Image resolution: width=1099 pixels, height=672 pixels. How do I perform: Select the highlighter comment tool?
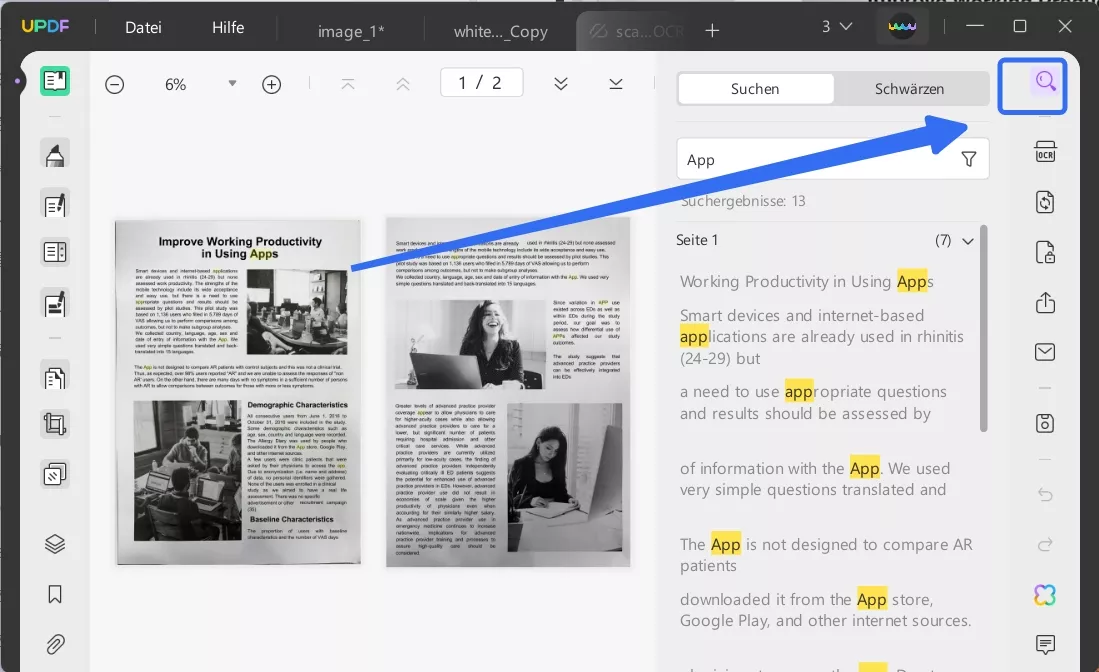(55, 155)
